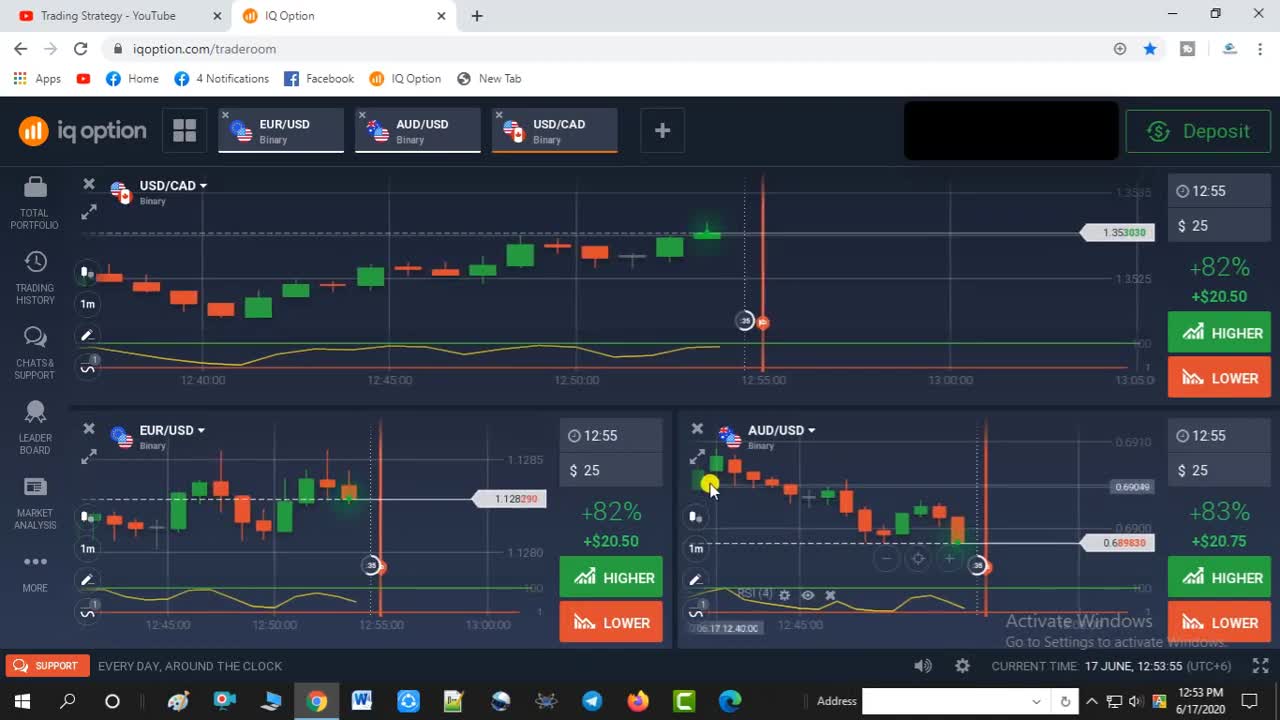This screenshot has height=720, width=1280.
Task: Toggle platform sound speaker icon
Action: coord(923,666)
